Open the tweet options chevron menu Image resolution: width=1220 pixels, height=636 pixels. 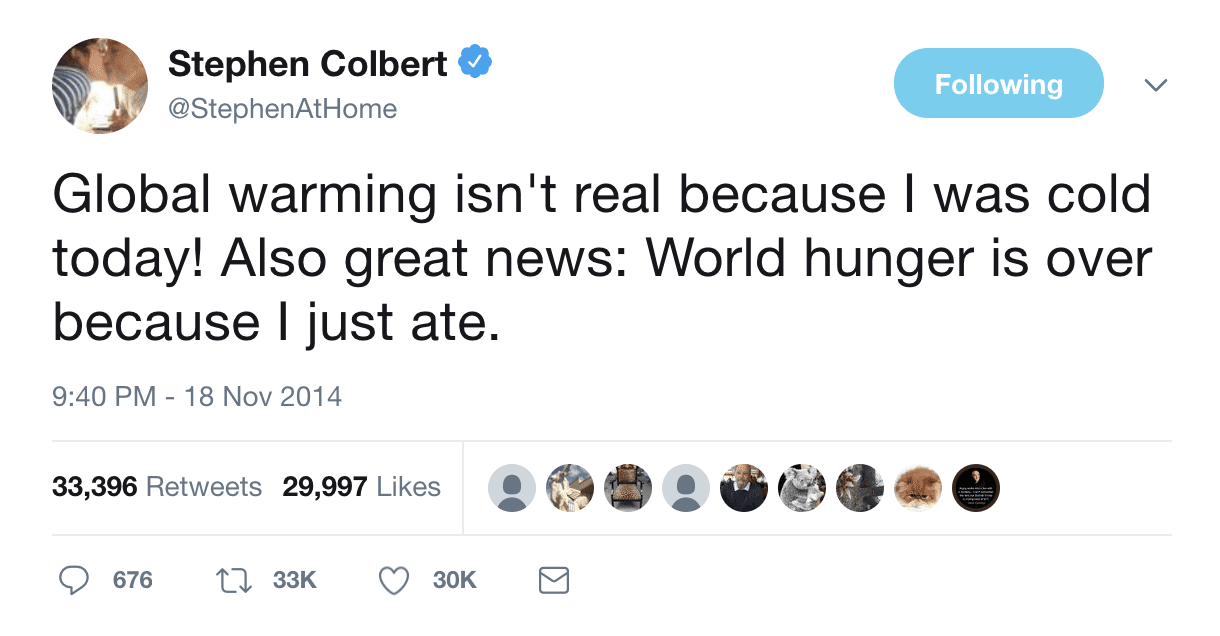1156,85
